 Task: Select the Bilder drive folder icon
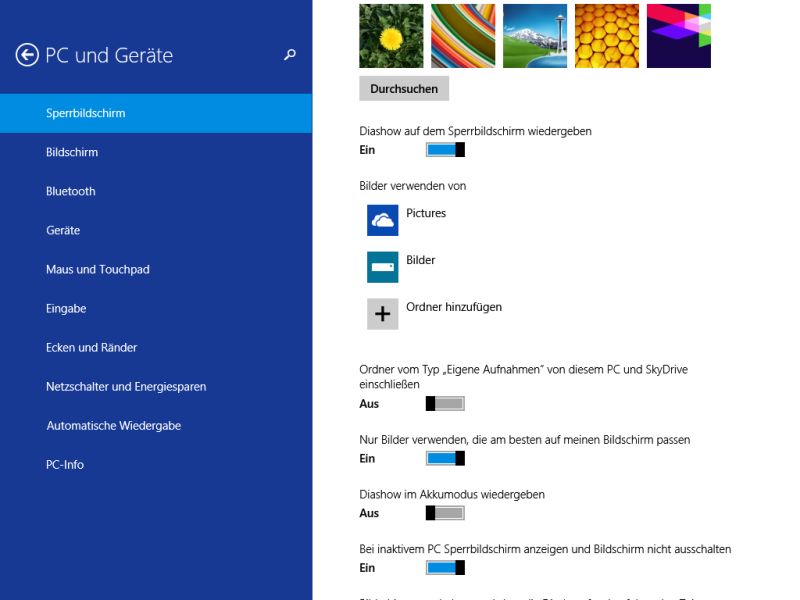pyautogui.click(x=383, y=267)
